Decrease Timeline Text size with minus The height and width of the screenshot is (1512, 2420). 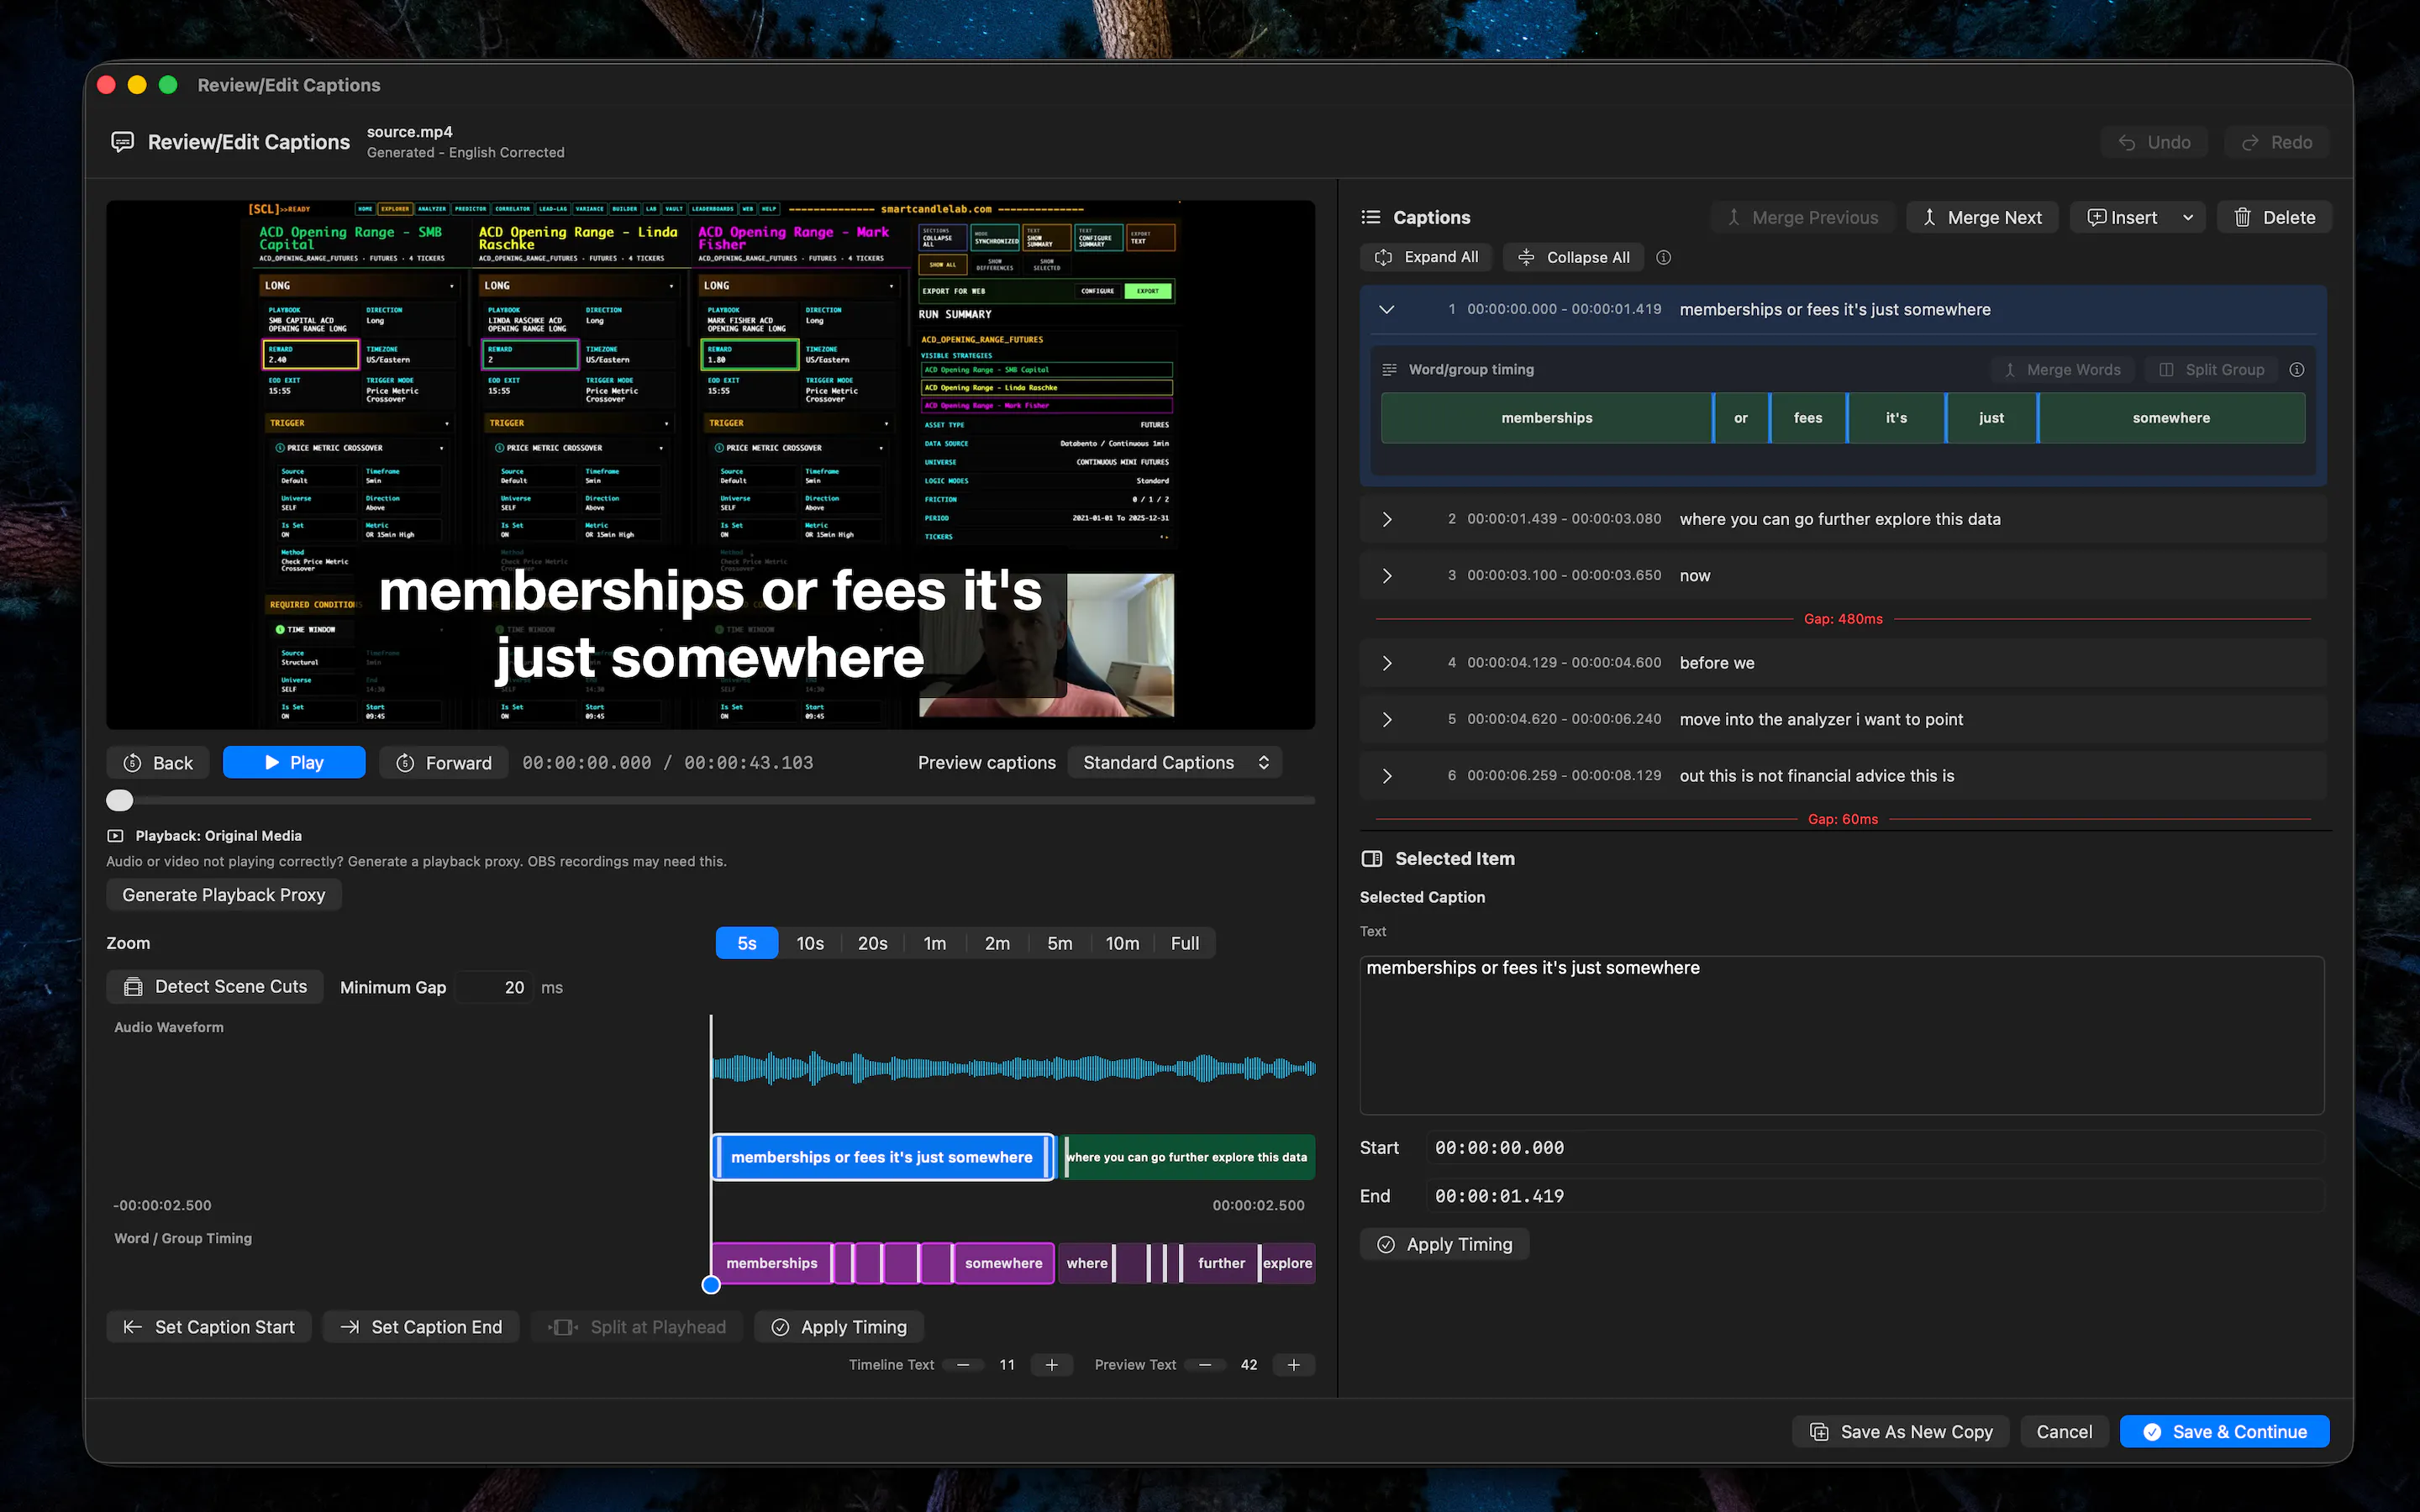tap(963, 1364)
